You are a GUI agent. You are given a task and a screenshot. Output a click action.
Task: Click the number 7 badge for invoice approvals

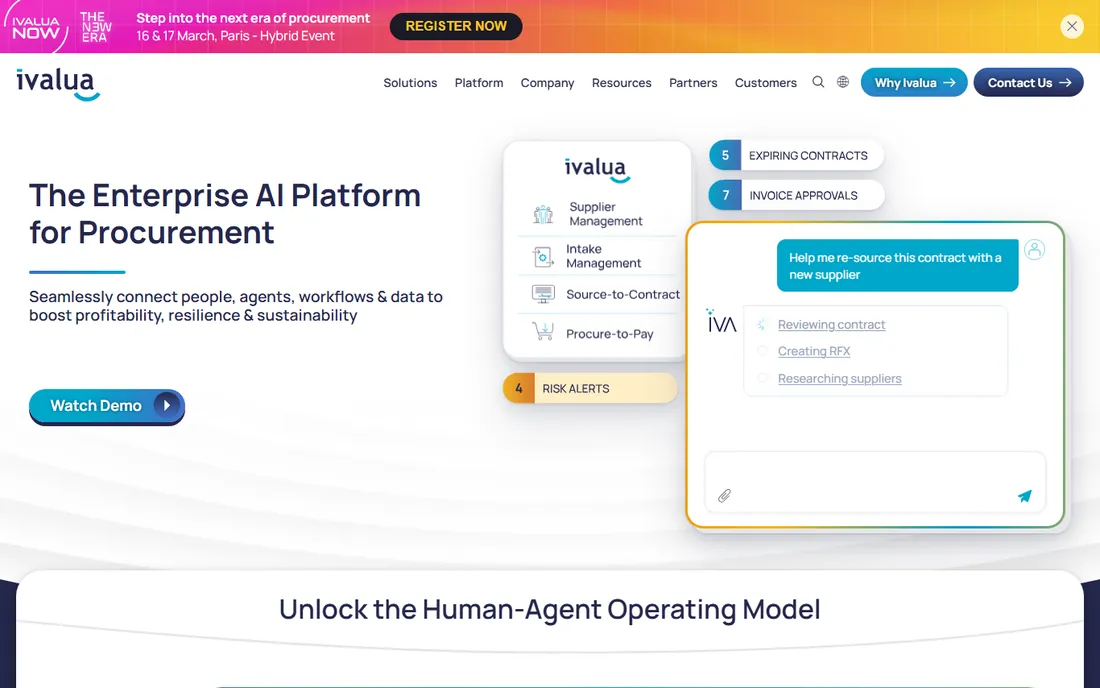coord(725,196)
